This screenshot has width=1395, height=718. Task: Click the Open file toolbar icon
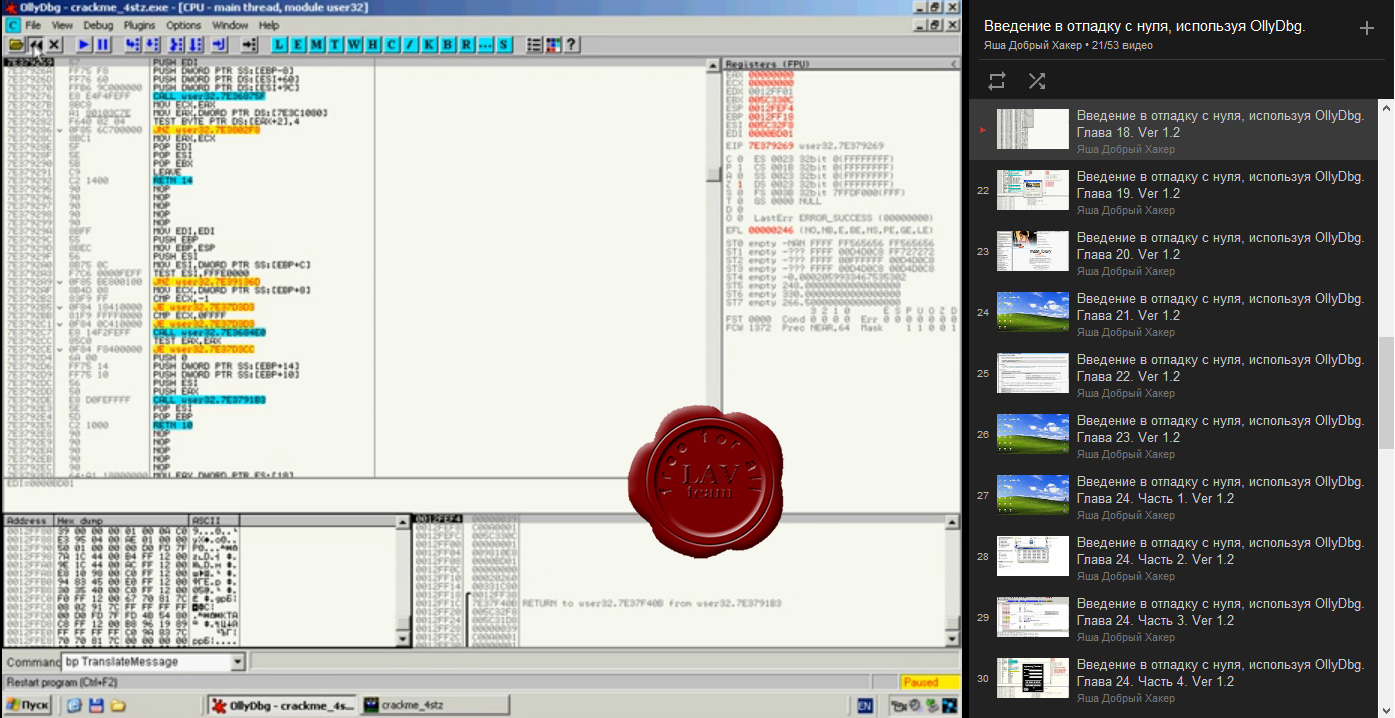(16, 44)
